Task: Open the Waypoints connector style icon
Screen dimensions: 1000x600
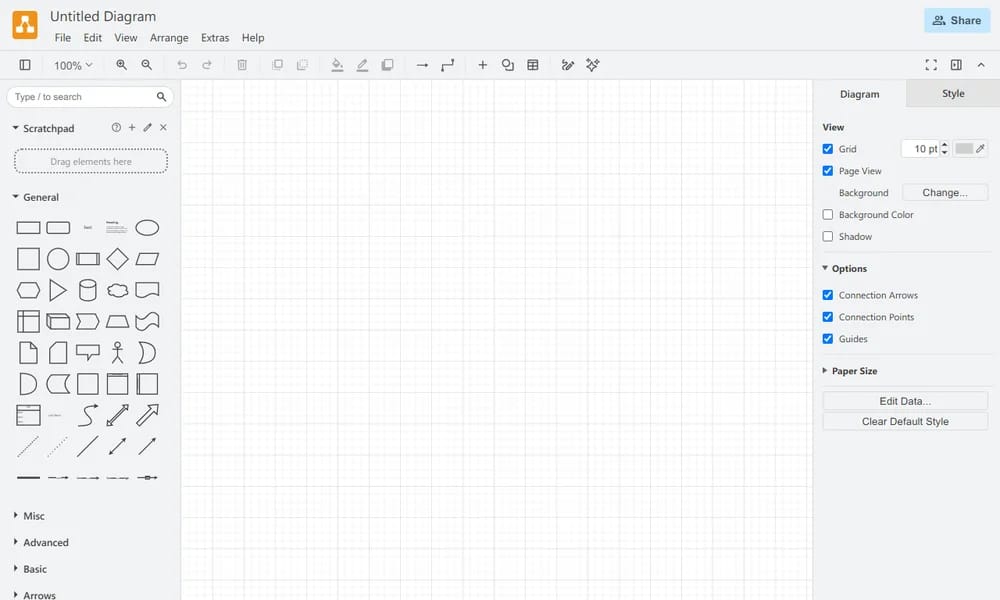Action: pos(448,65)
